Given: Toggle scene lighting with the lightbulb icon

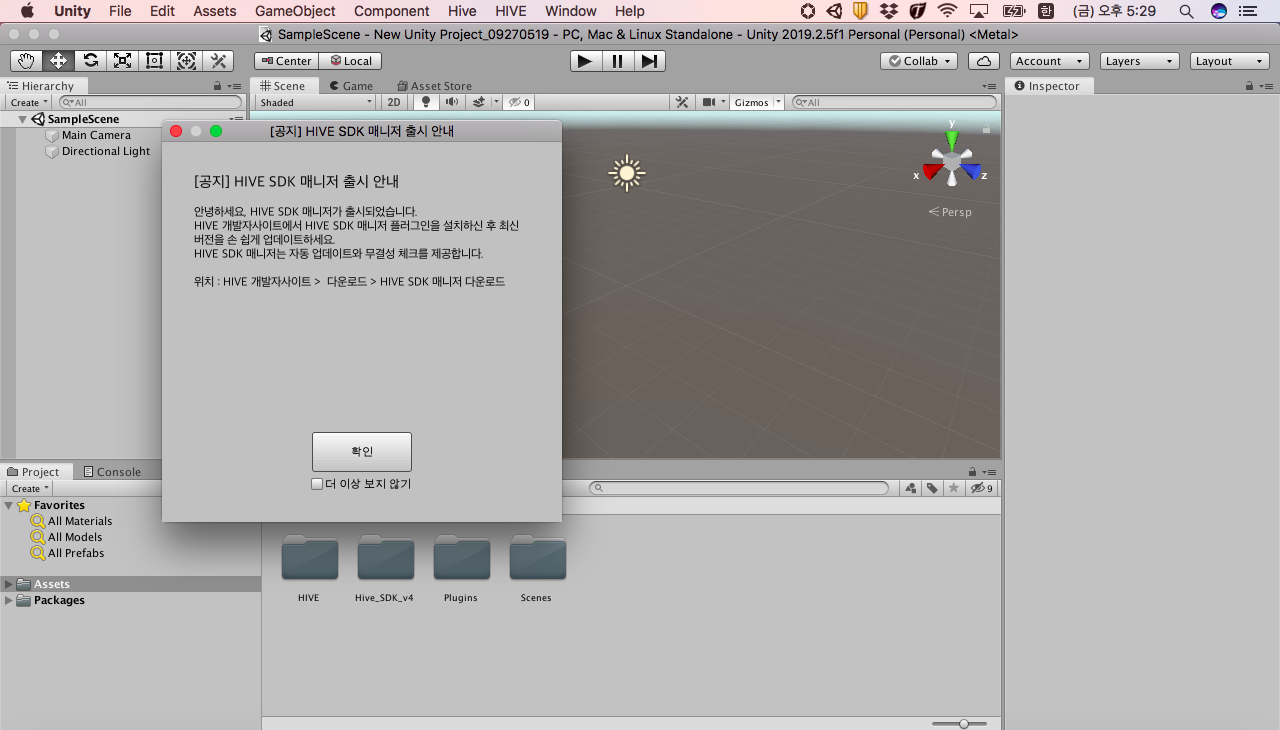Looking at the screenshot, I should click(426, 102).
